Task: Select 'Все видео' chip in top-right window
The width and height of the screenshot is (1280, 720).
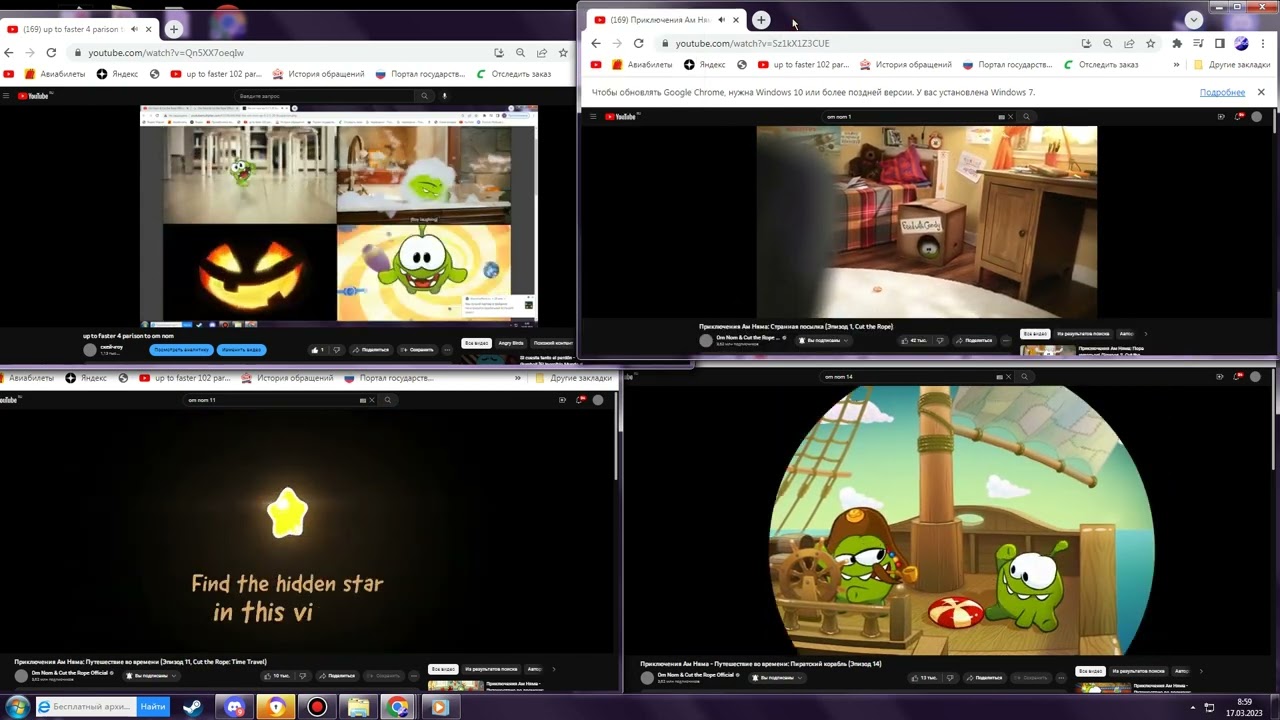Action: pos(1035,333)
